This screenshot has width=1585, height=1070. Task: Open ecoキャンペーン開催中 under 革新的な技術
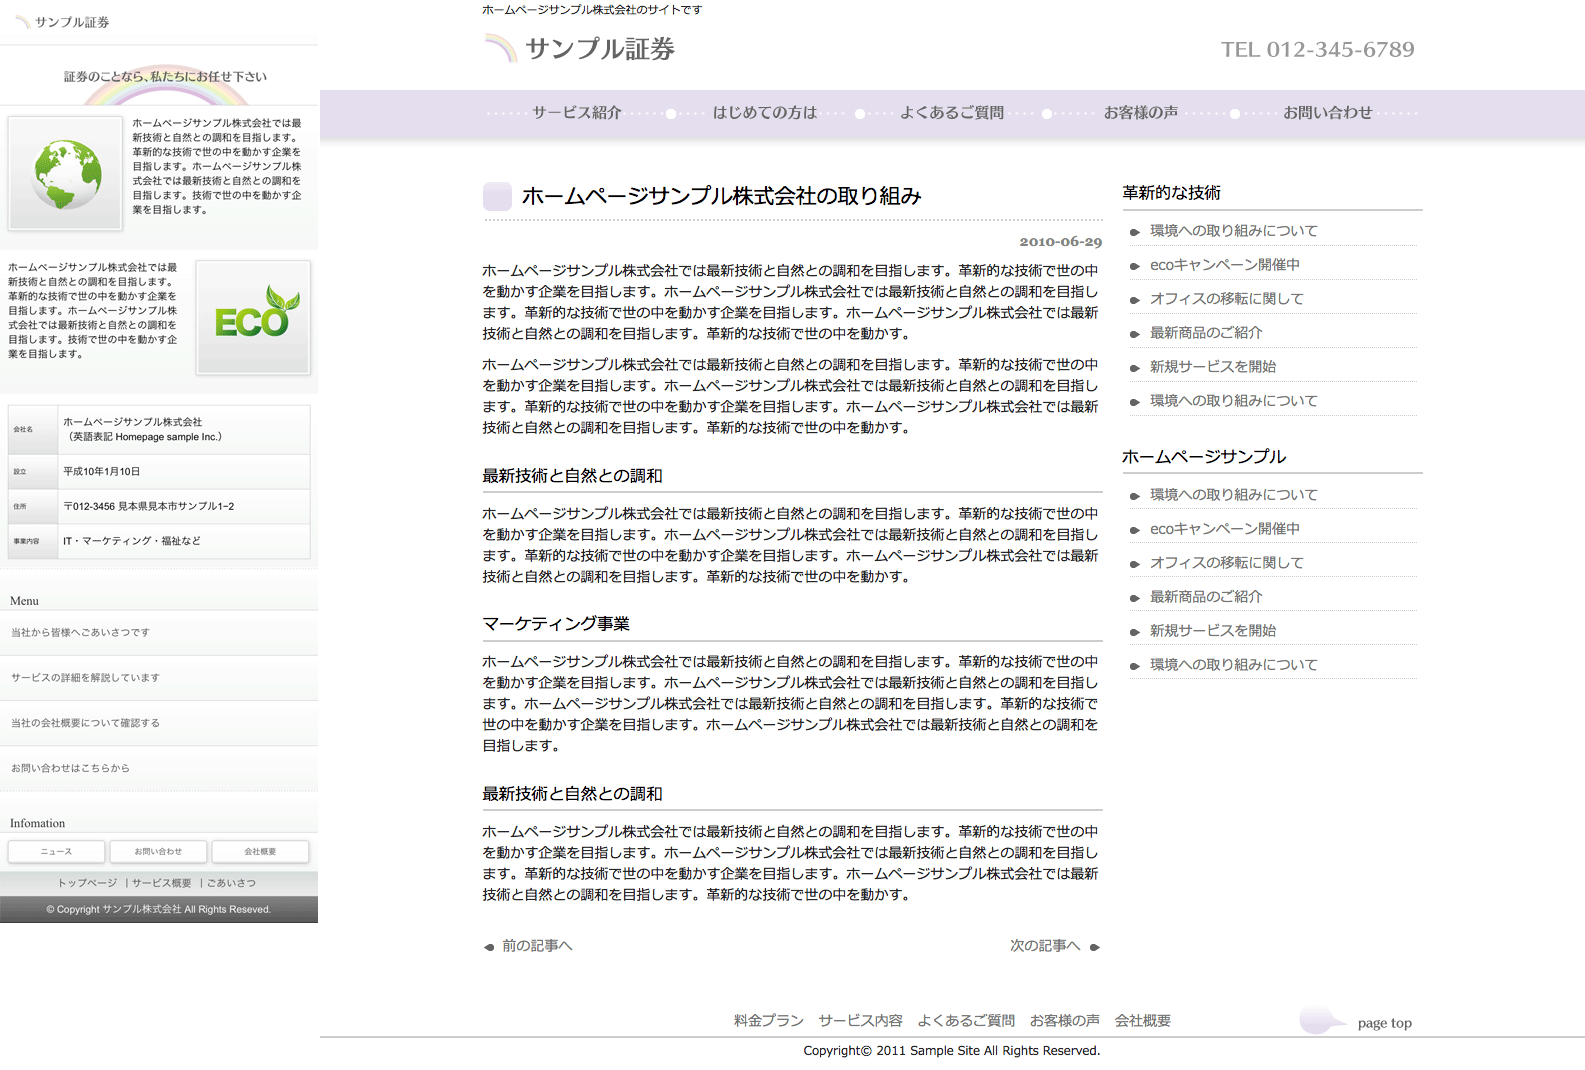pyautogui.click(x=1224, y=265)
